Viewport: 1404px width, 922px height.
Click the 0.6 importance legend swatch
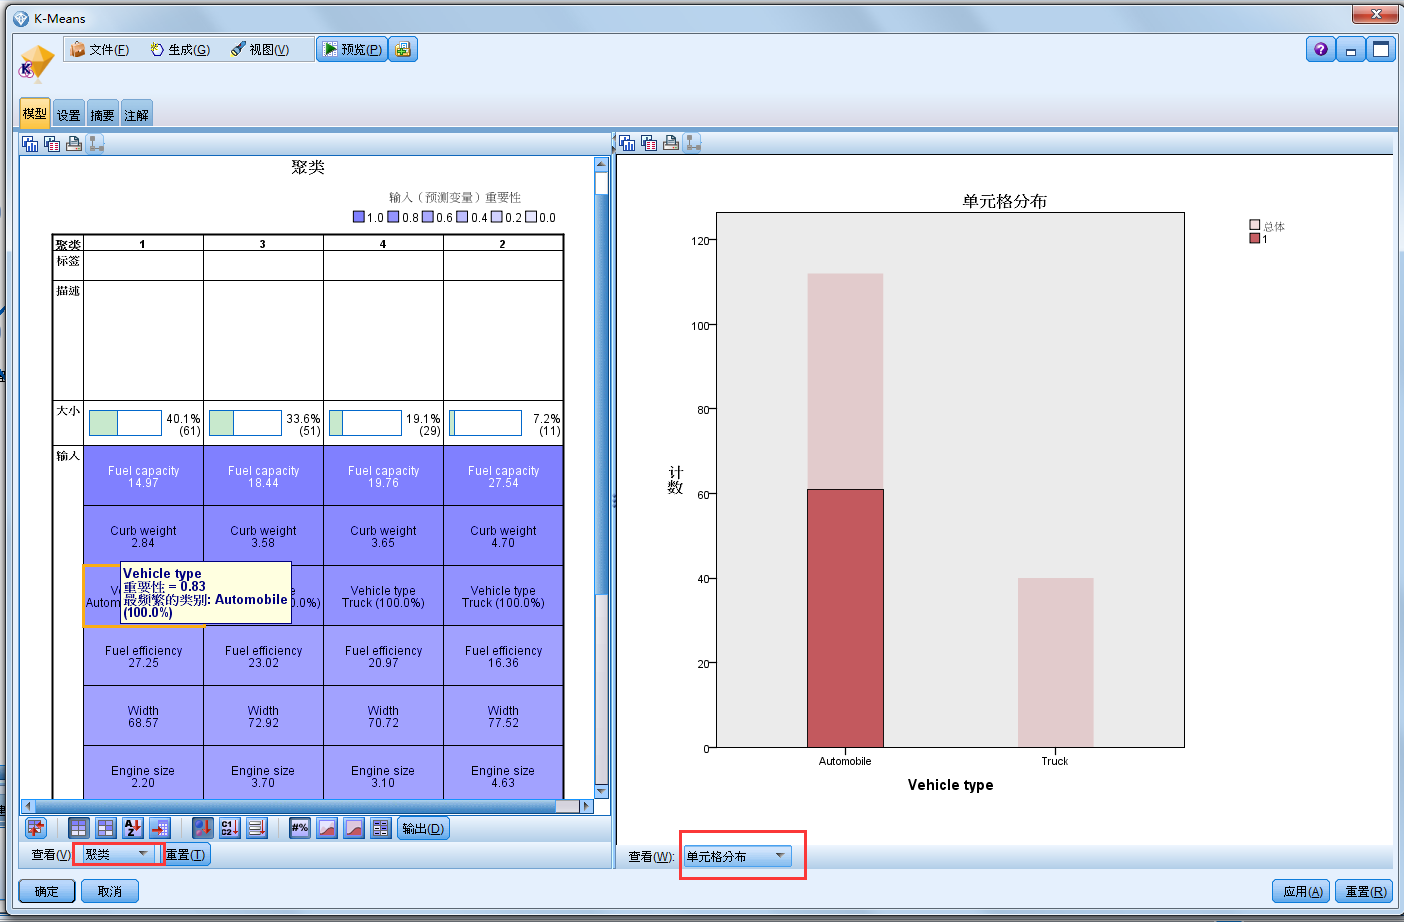[x=428, y=217]
